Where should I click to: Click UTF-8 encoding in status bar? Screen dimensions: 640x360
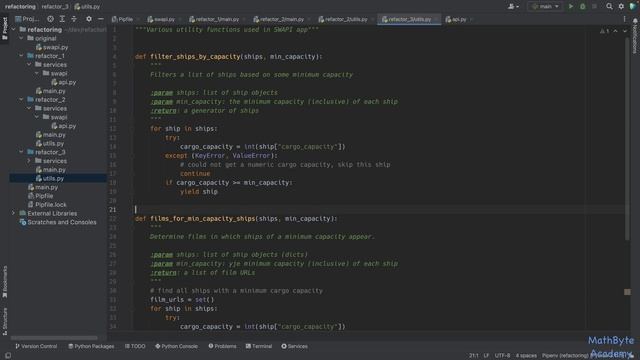(x=502, y=356)
